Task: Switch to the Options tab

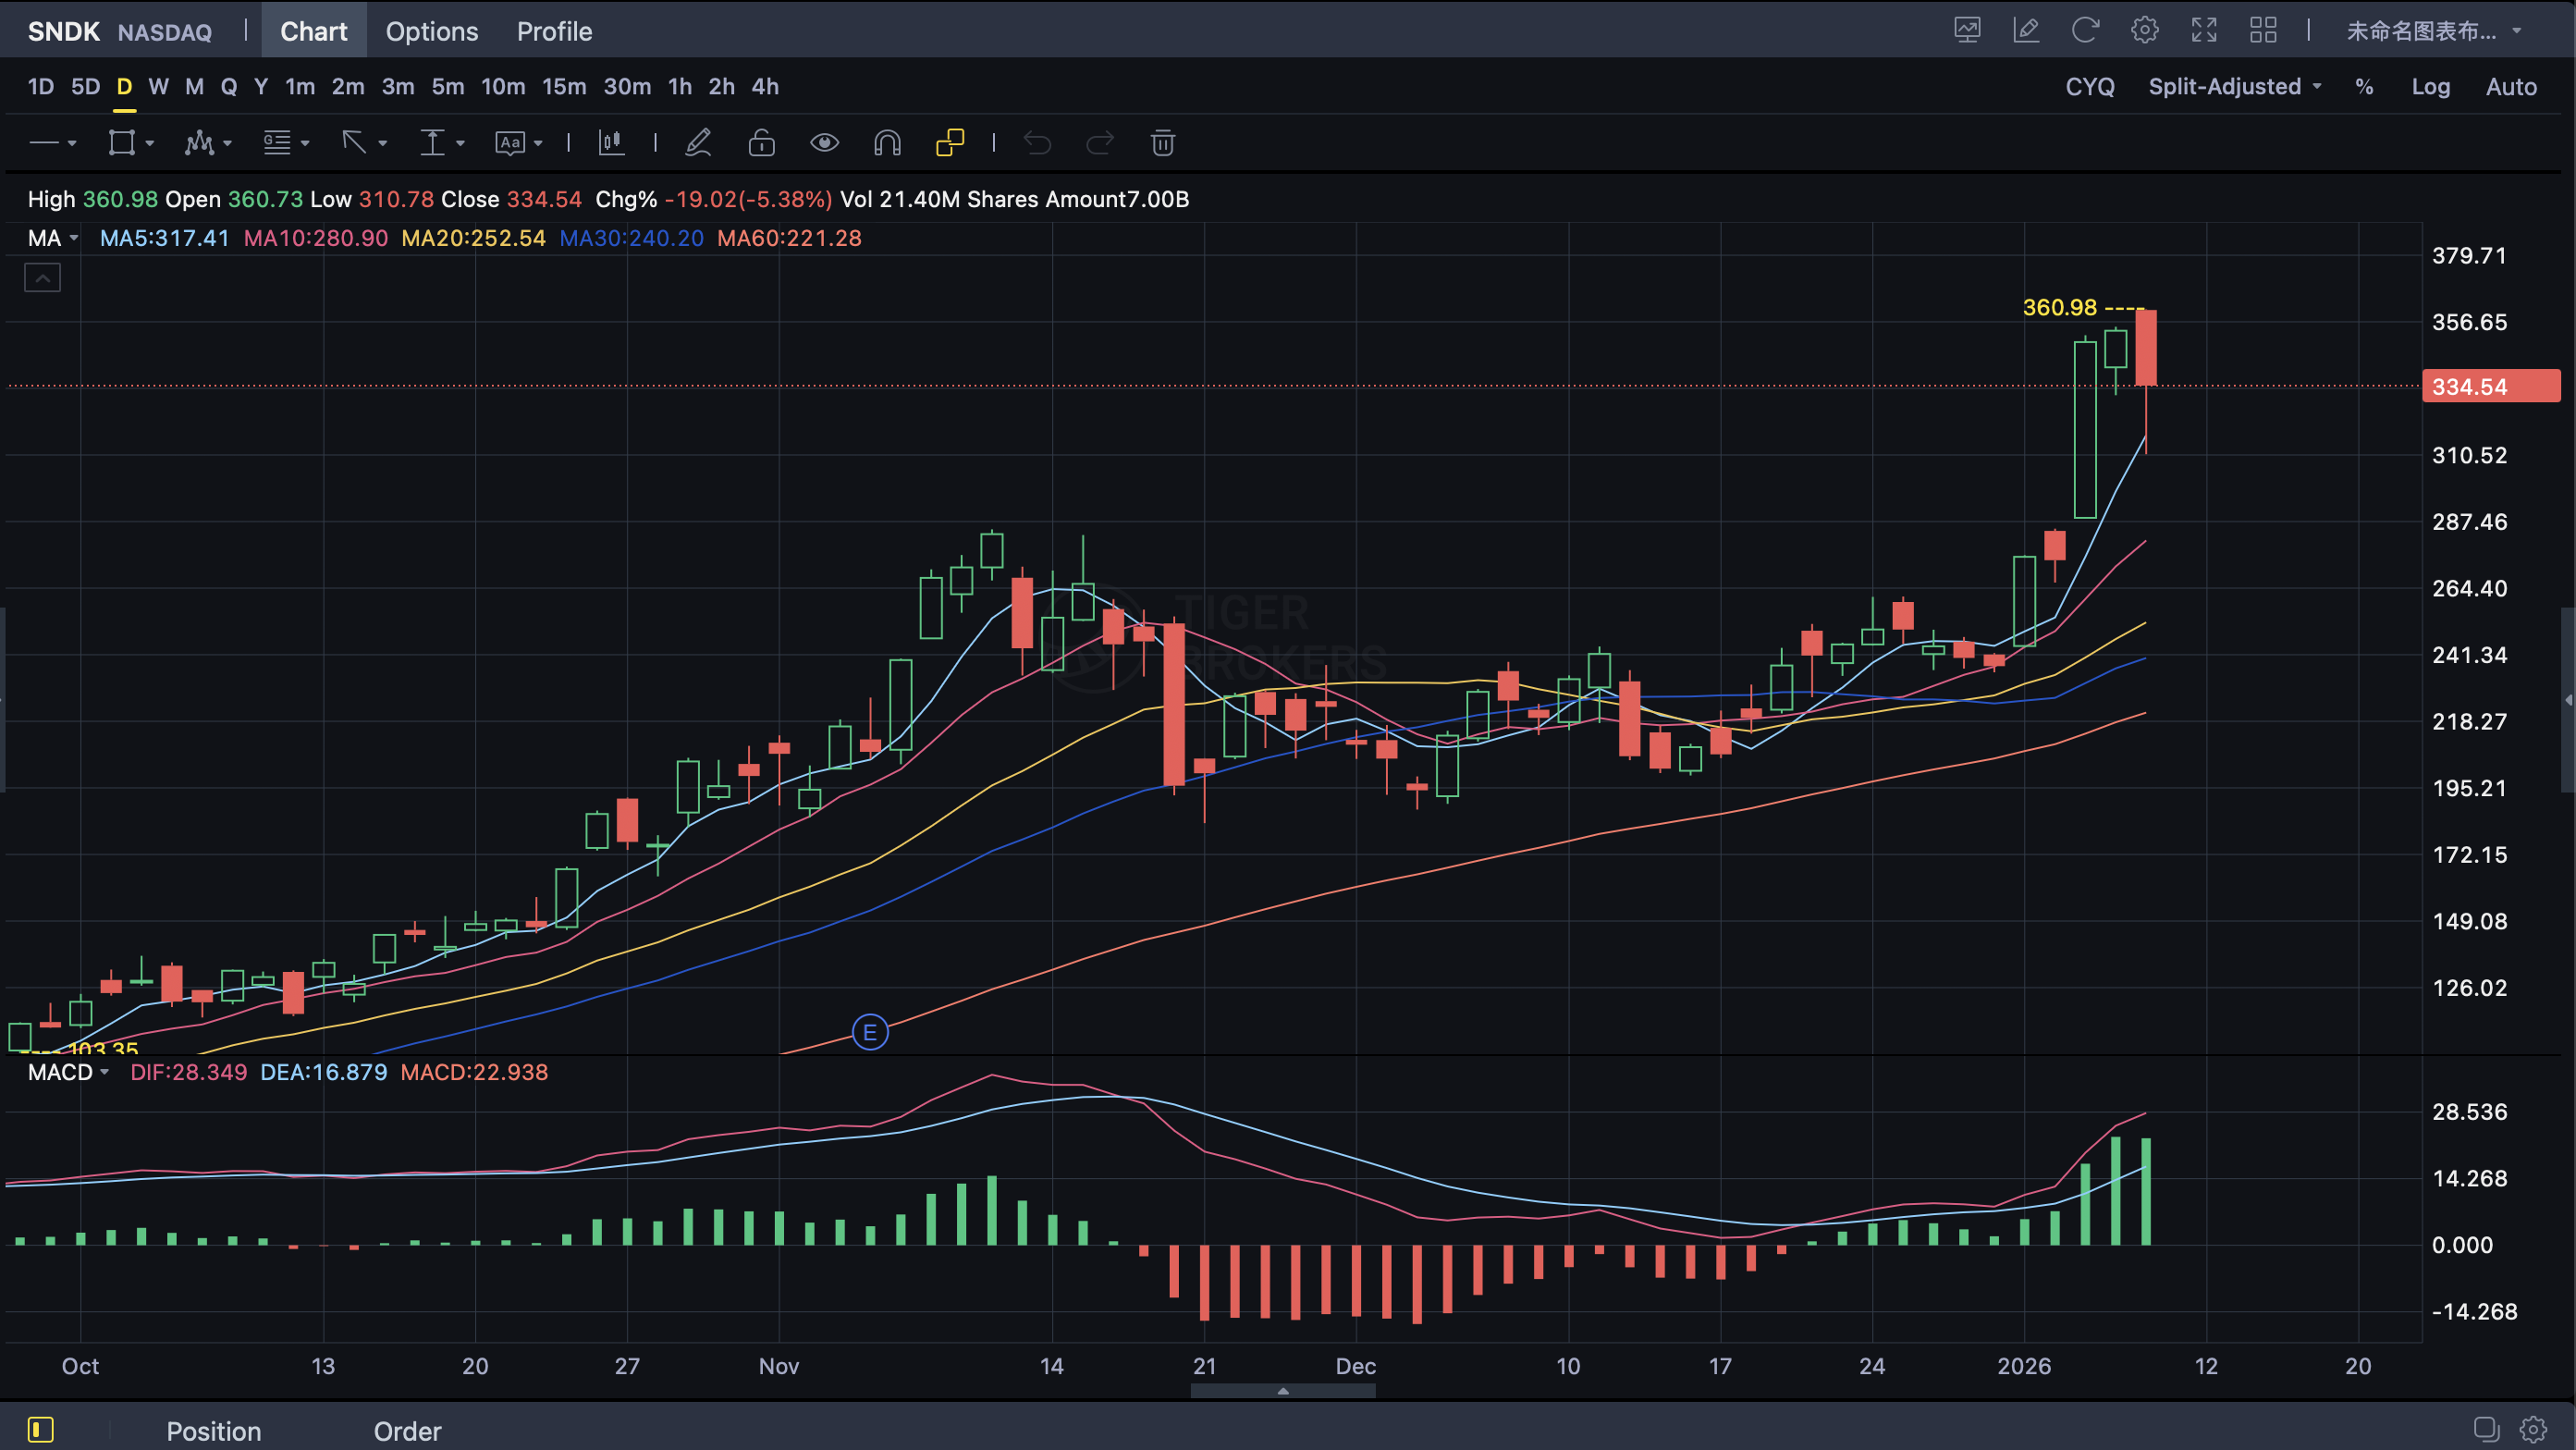Action: pyautogui.click(x=432, y=31)
